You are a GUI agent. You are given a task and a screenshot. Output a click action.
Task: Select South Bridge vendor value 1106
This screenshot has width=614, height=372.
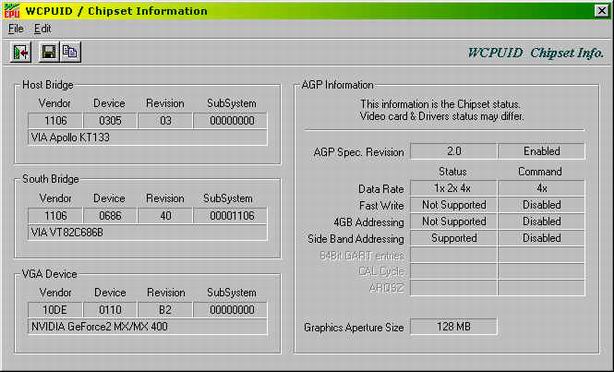(x=55, y=215)
